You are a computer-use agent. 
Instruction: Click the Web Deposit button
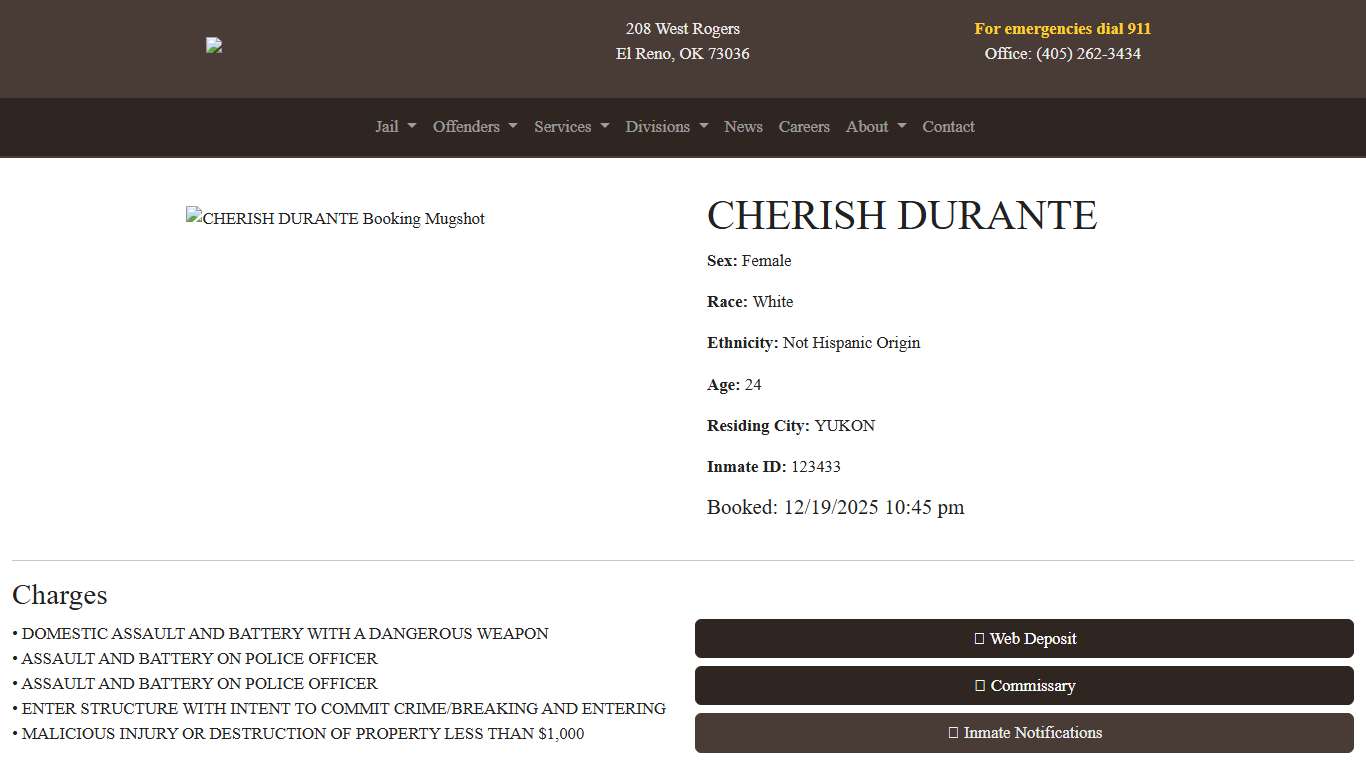pos(1025,638)
